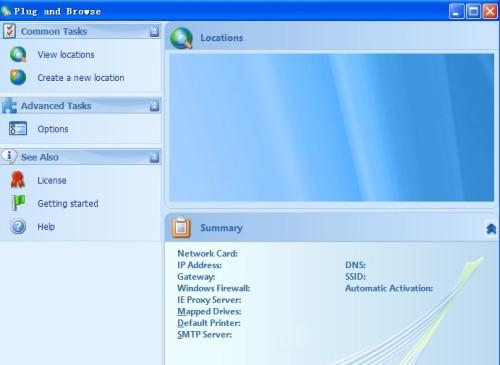The width and height of the screenshot is (500, 365).
Task: Collapse the Advanced Tasks panel
Action: point(154,106)
